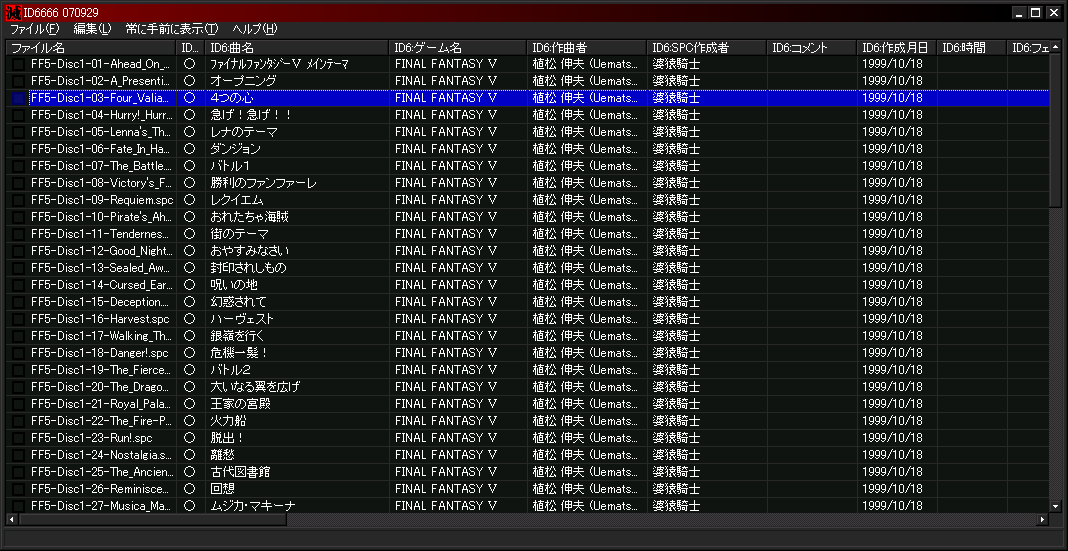Click the vertical scrollbar thumb

click(x=1056, y=131)
